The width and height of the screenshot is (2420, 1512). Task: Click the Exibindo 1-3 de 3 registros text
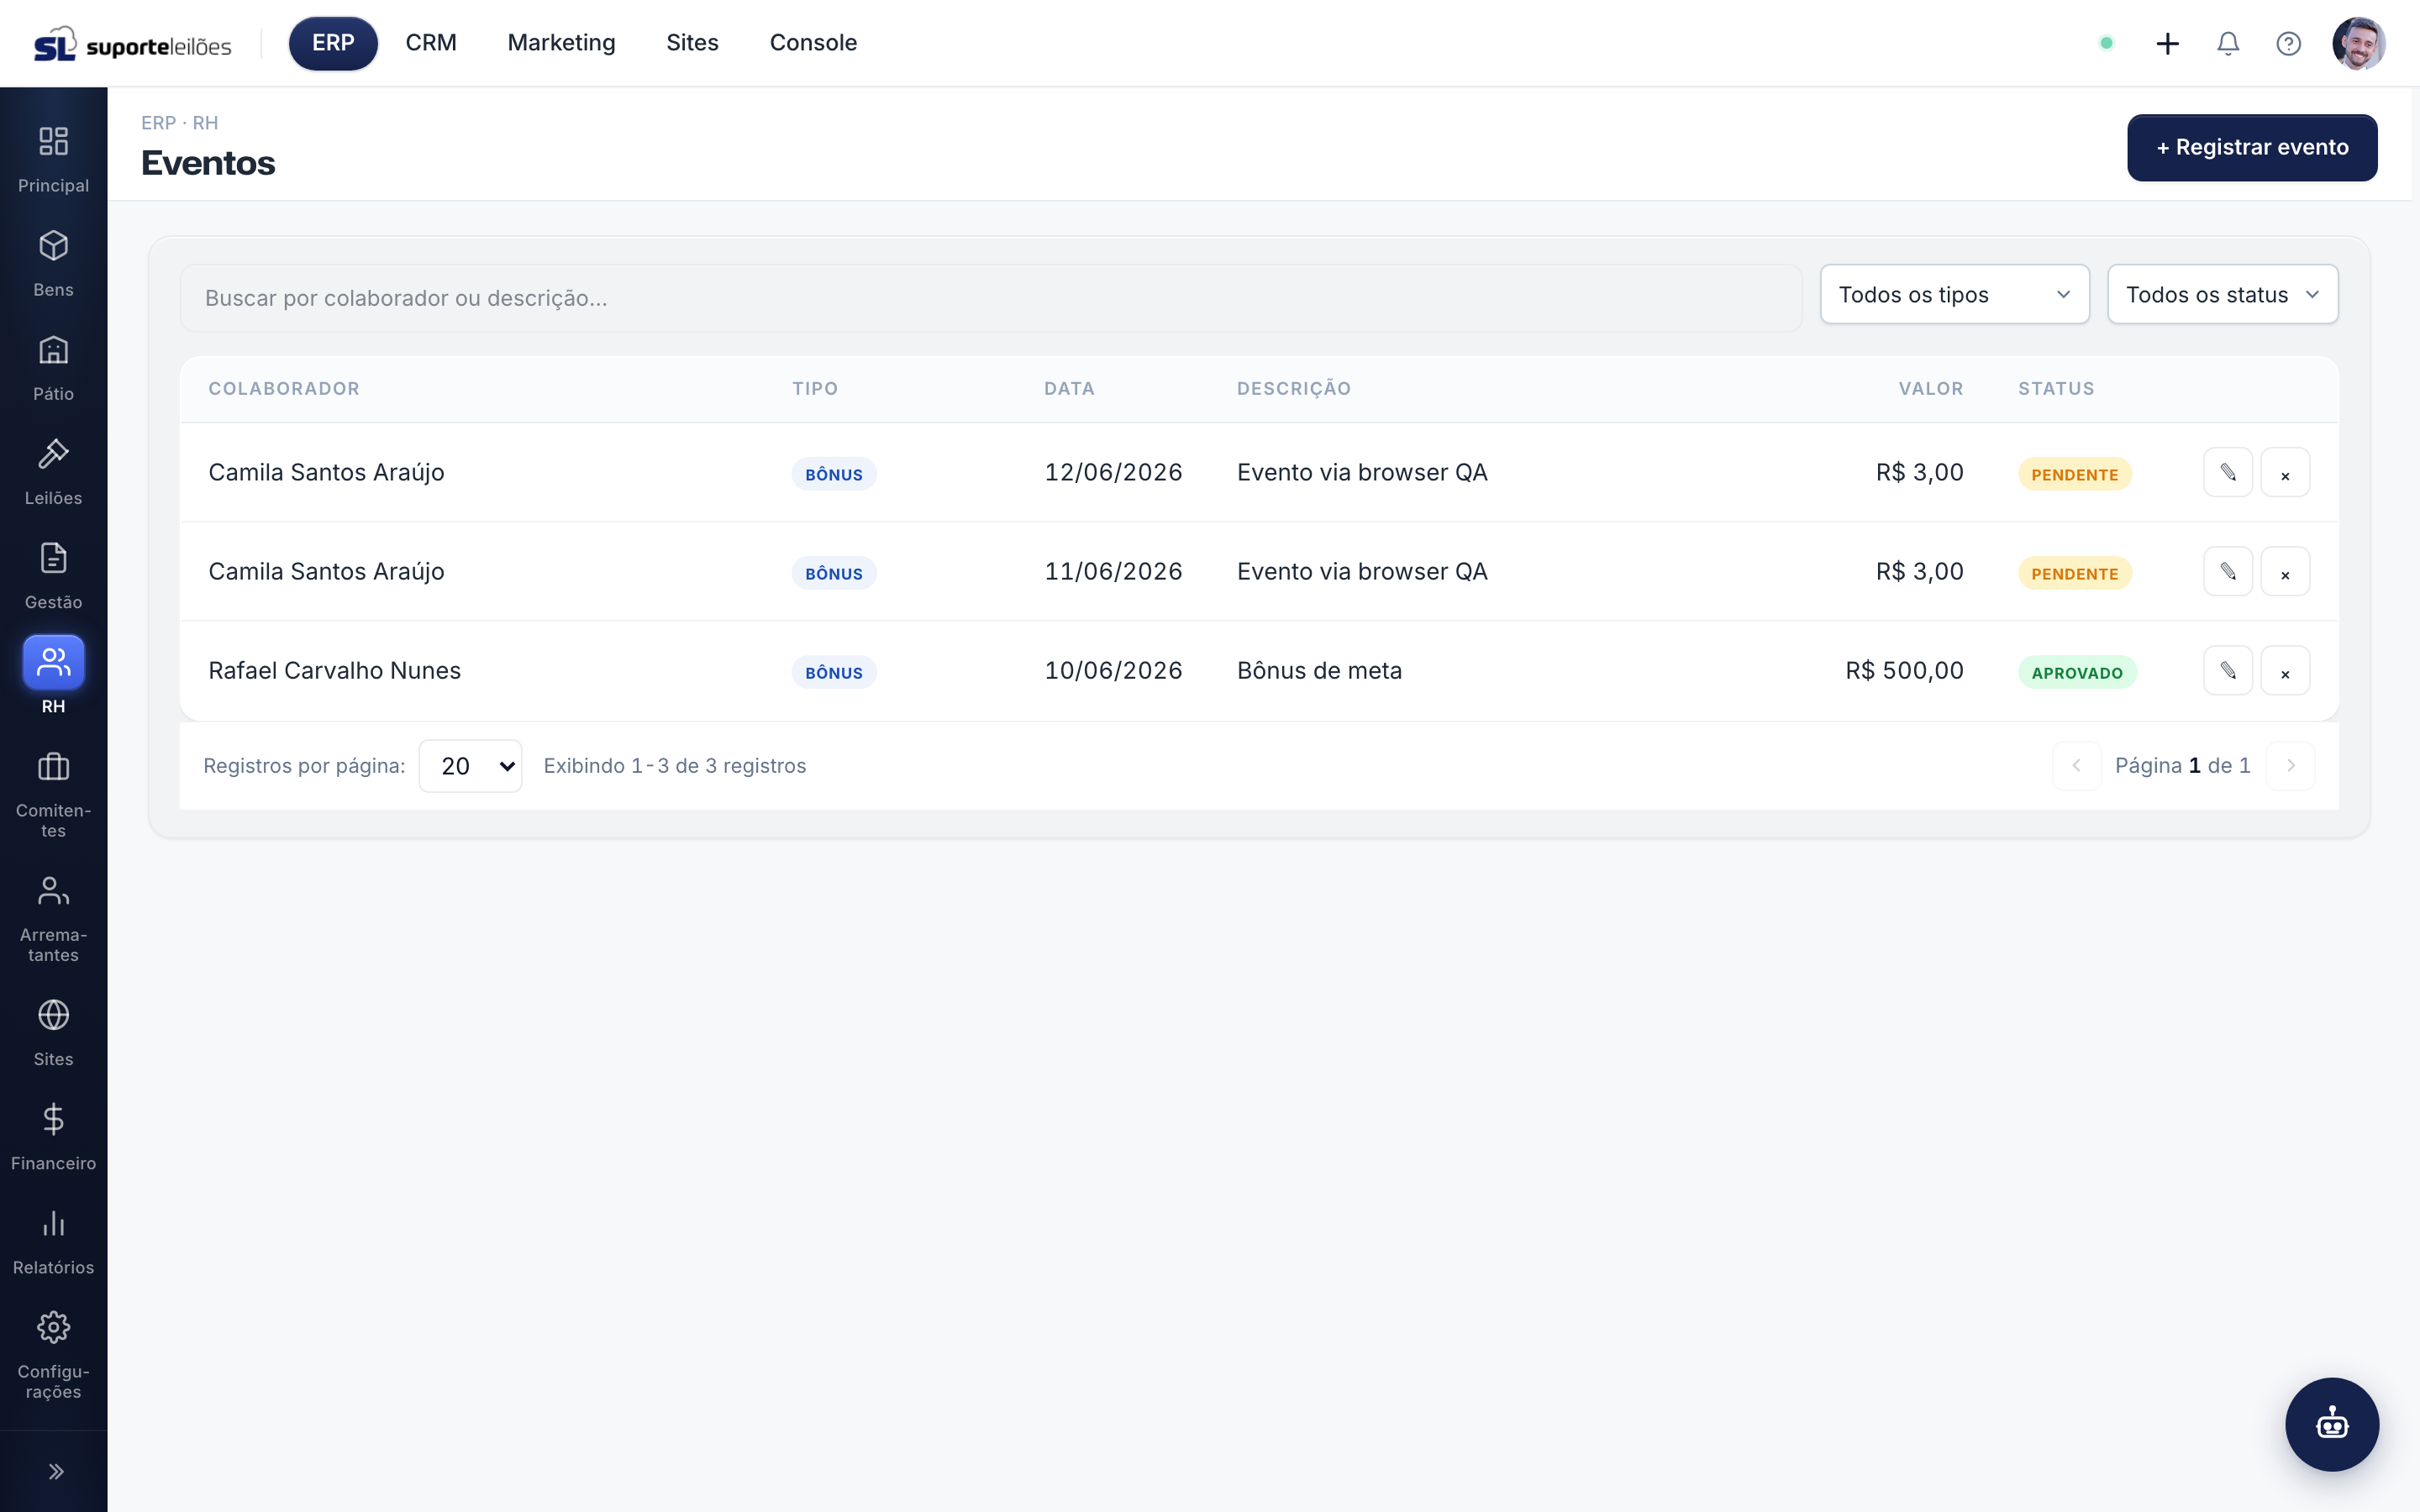click(x=674, y=766)
